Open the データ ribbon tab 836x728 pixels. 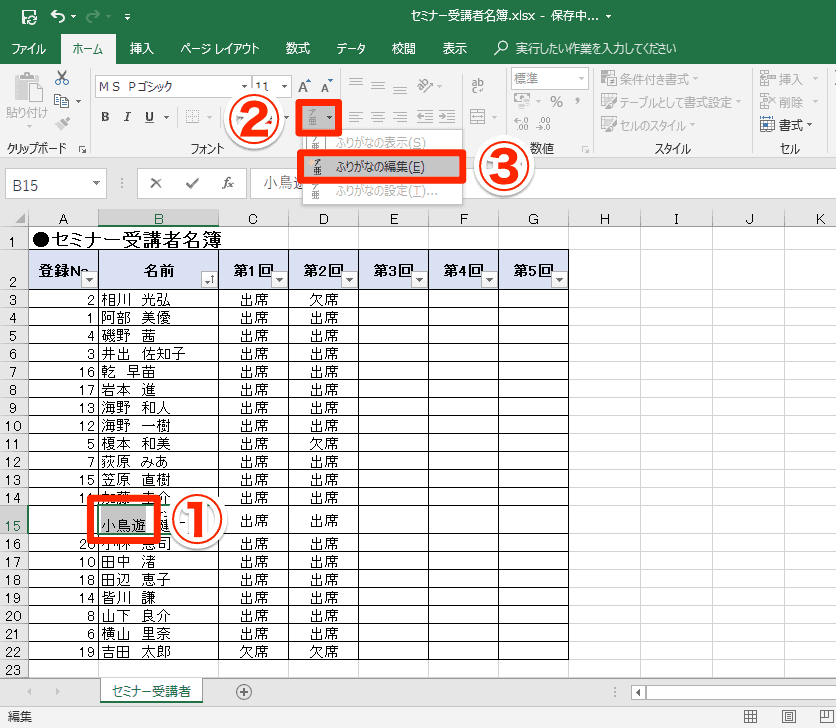(x=350, y=48)
